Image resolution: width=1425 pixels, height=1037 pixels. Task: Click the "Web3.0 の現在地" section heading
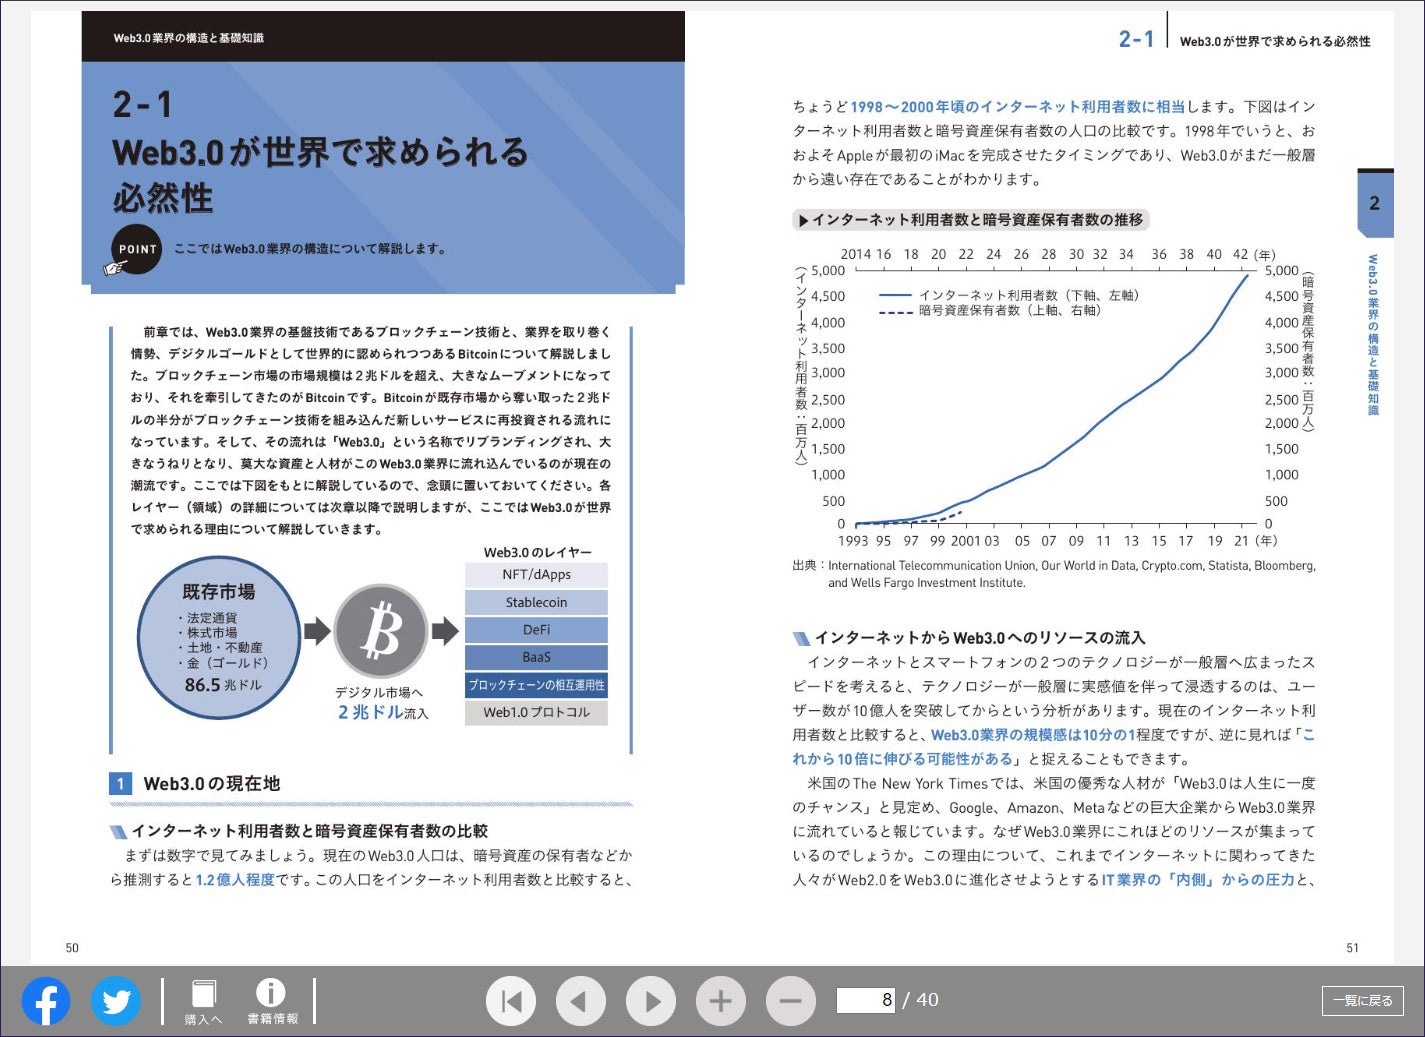pyautogui.click(x=212, y=784)
